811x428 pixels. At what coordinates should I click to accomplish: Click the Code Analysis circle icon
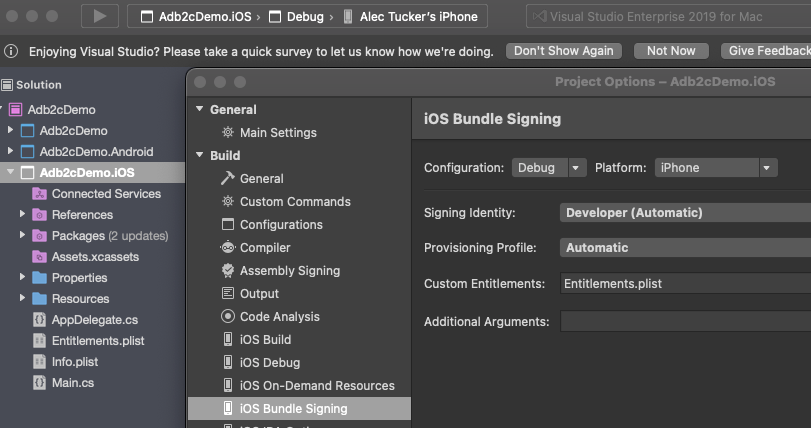[x=228, y=316]
